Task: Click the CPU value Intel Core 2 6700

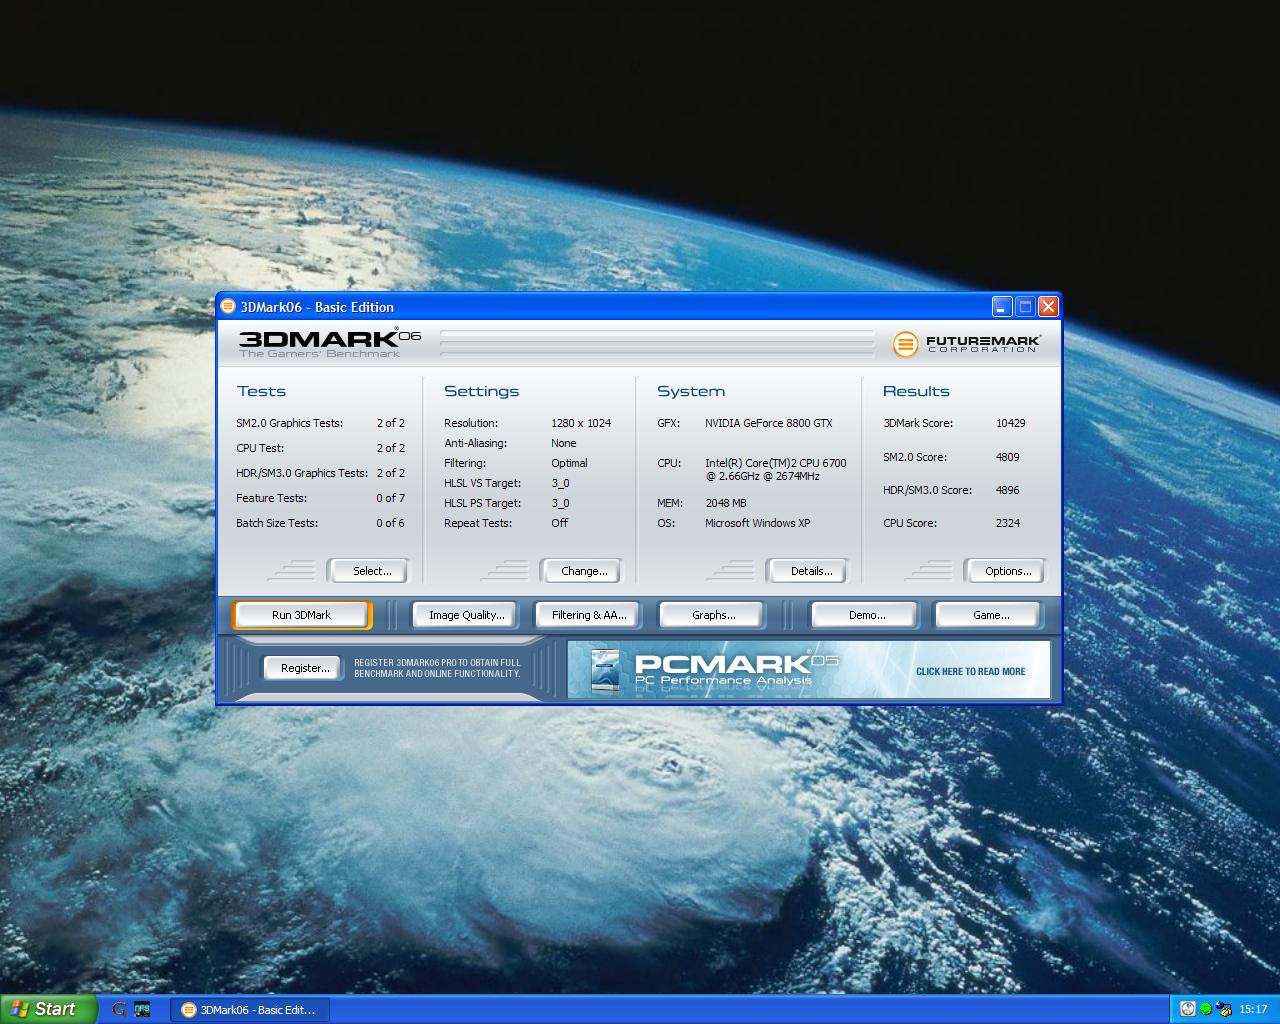Action: [775, 470]
